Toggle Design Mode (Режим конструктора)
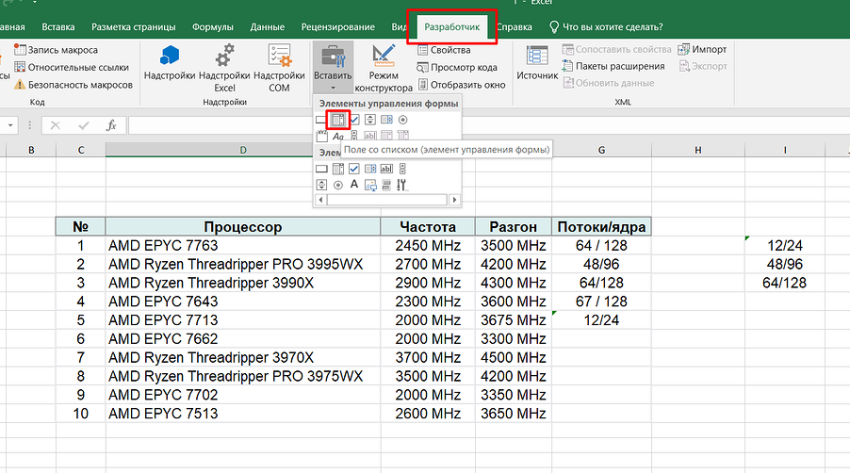Viewport: 850px width, 473px height. click(382, 58)
